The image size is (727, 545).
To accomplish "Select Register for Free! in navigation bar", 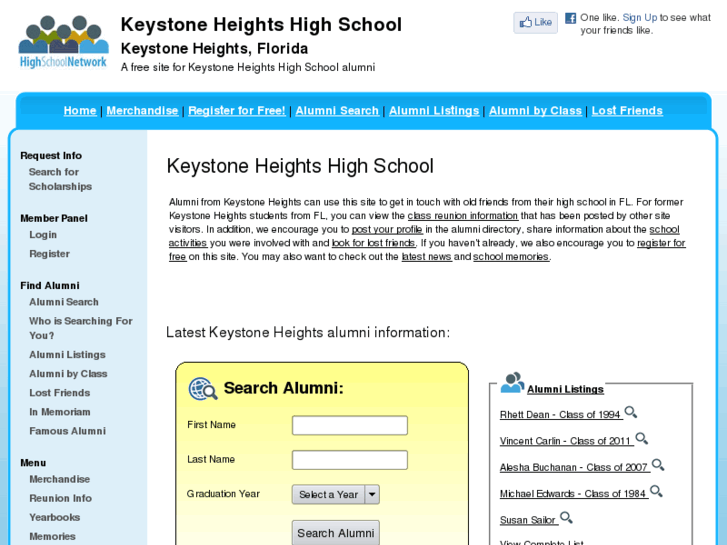I will 236,111.
